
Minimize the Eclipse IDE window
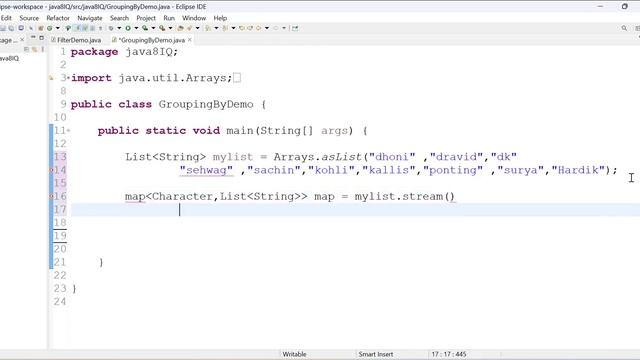click(600, 7)
